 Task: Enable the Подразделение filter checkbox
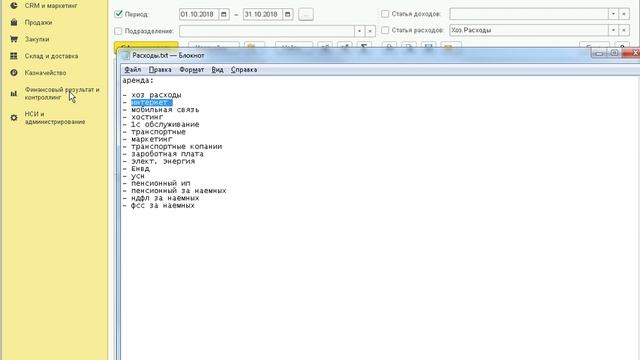click(x=118, y=31)
